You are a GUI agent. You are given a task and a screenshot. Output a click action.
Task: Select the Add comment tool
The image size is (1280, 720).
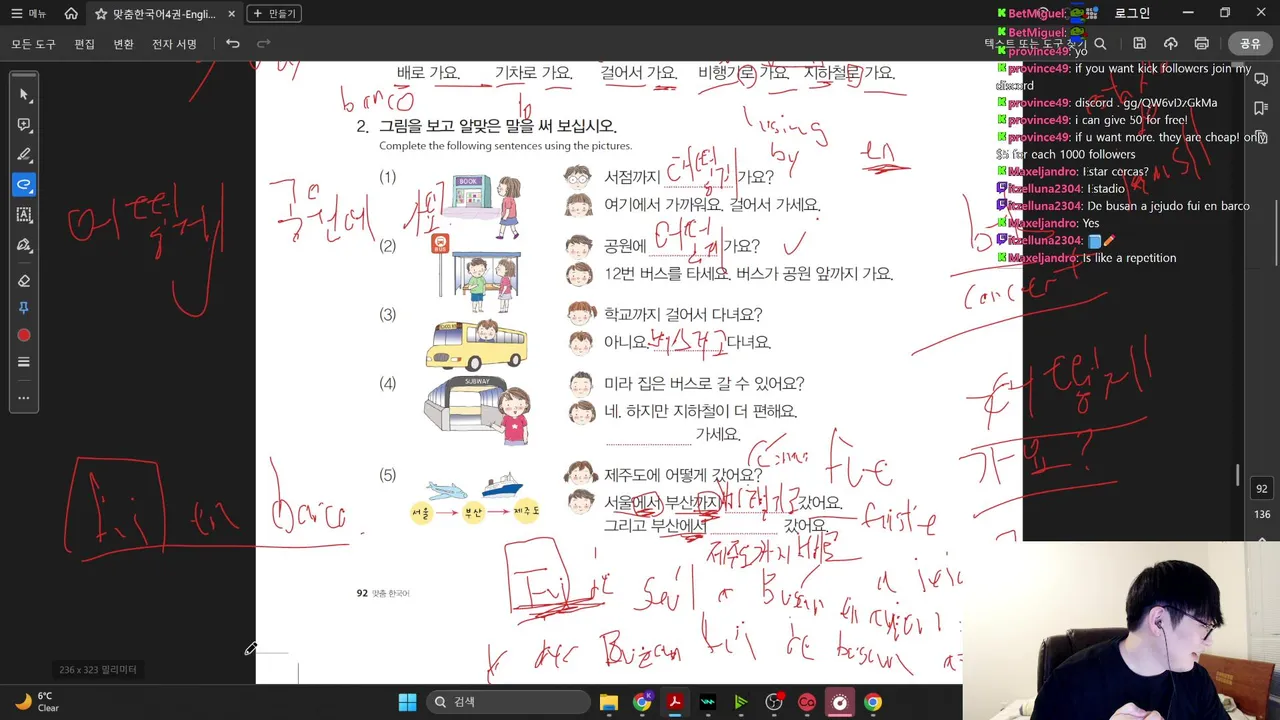[x=24, y=125]
